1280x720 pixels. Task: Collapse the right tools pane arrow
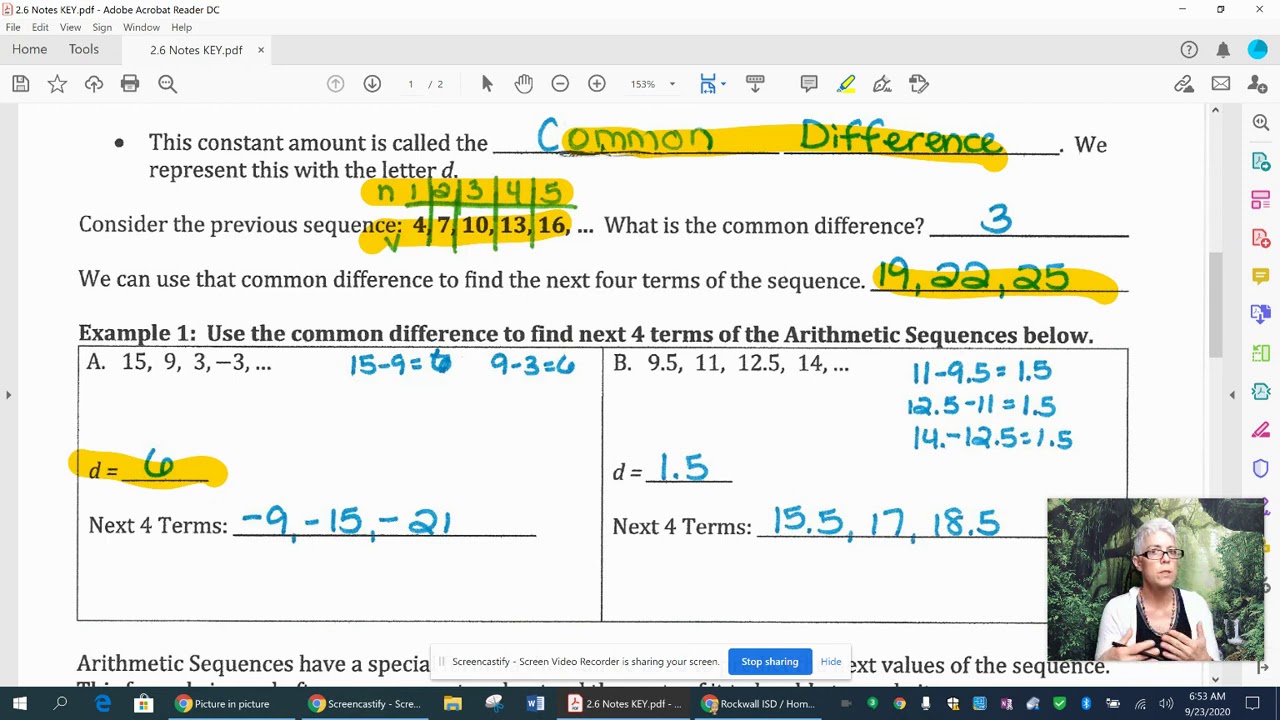(1232, 395)
